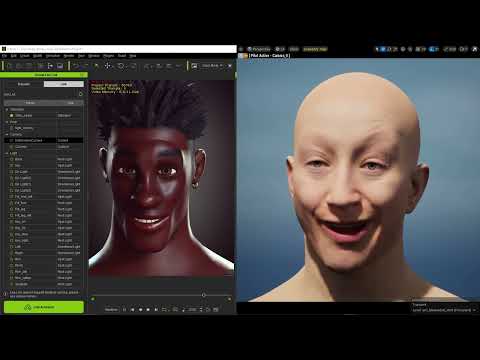
Task: Open the File menu in iClone
Action: pos(4,56)
